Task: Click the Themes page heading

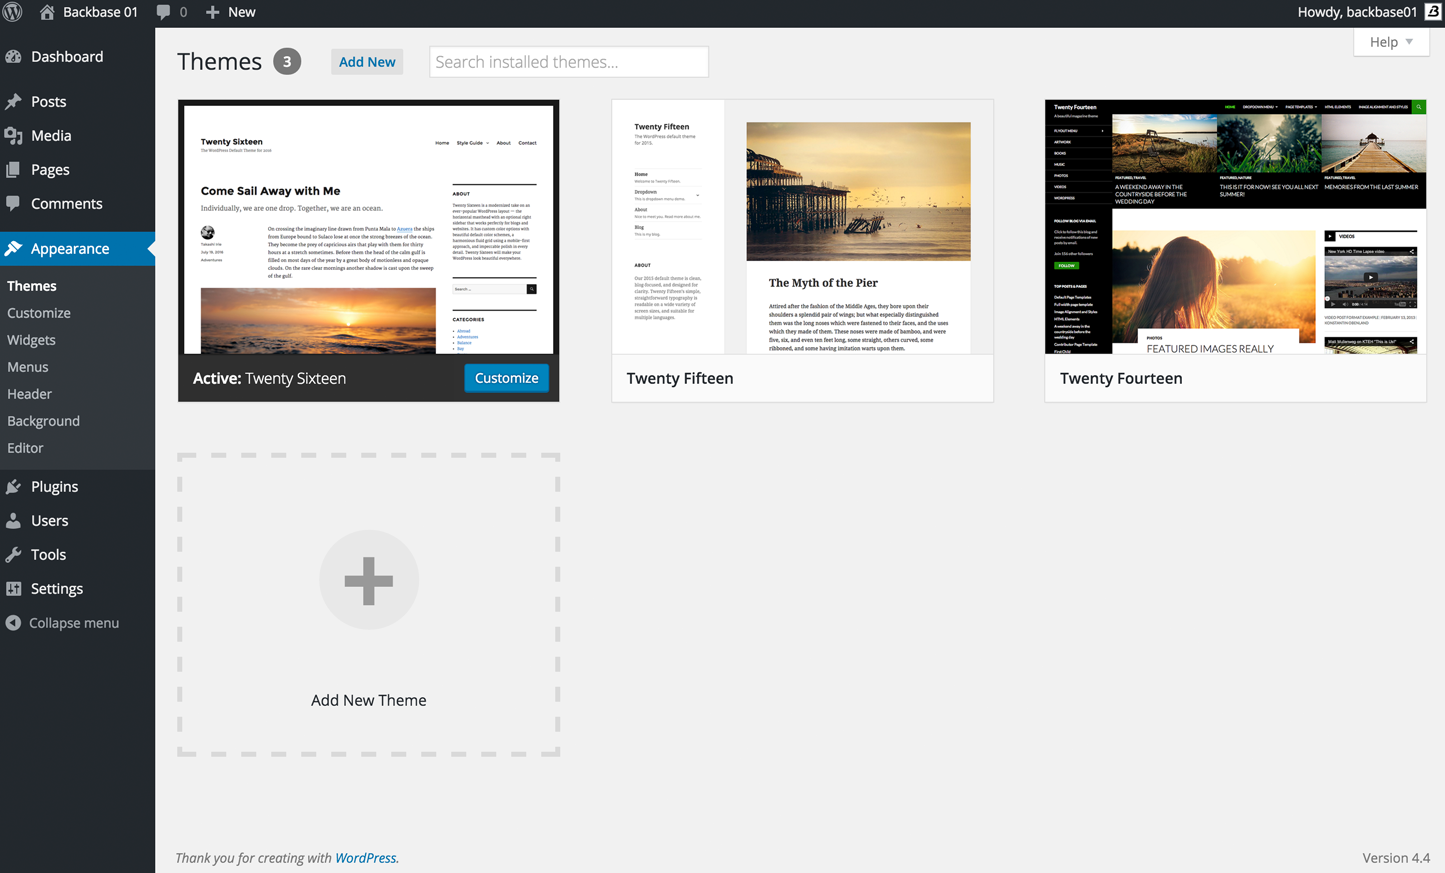Action: pos(220,62)
